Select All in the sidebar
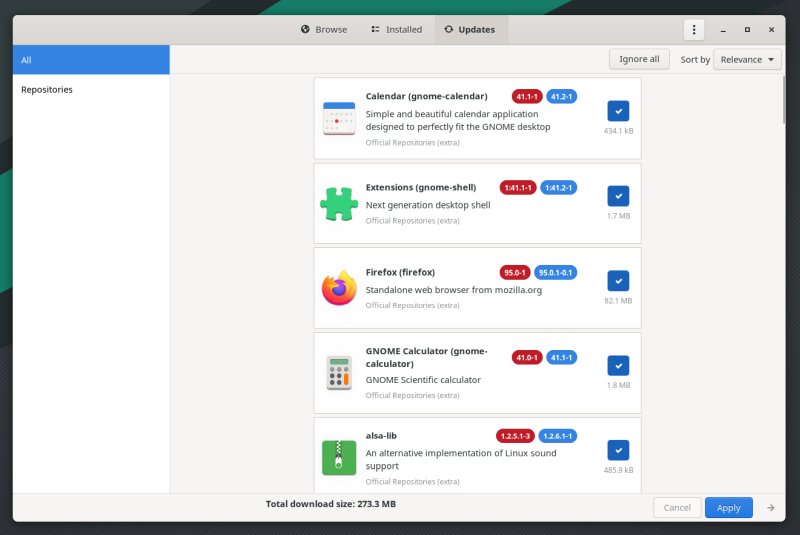800x535 pixels. 91,60
